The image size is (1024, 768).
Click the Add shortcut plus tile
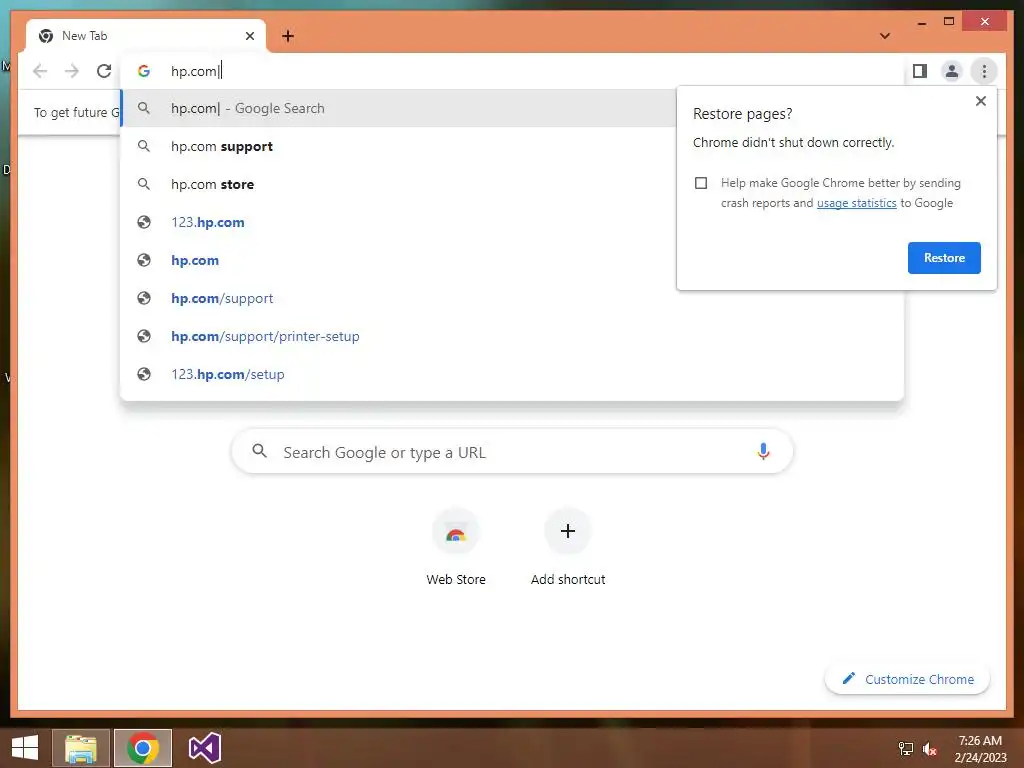[x=568, y=547]
